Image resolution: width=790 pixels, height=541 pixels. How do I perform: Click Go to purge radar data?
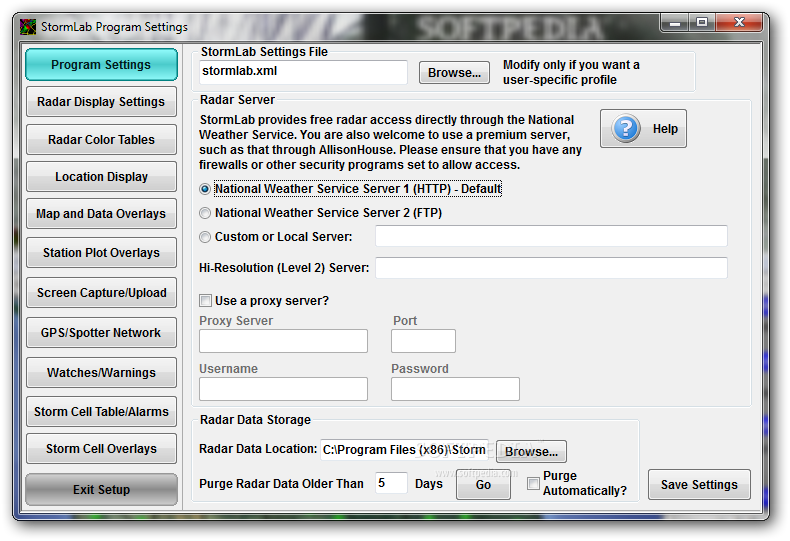pos(483,485)
